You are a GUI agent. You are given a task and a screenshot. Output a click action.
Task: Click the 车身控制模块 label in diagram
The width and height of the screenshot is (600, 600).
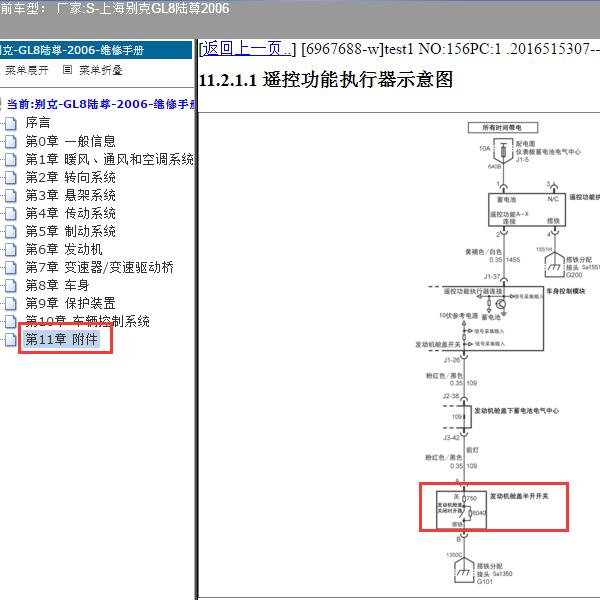(565, 291)
